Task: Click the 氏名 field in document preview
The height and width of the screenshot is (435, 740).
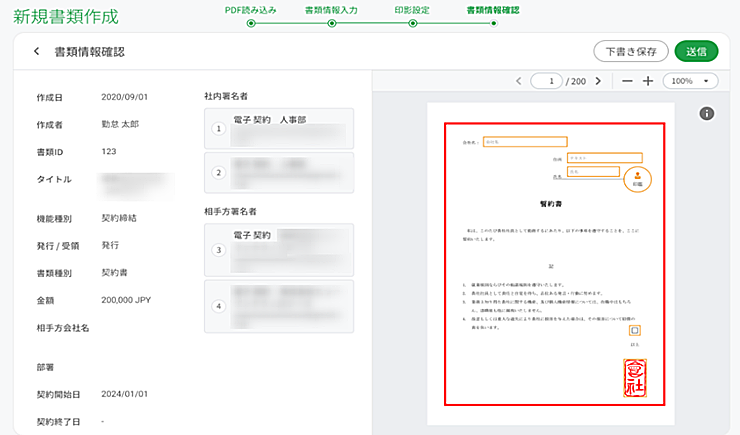Action: [x=593, y=172]
